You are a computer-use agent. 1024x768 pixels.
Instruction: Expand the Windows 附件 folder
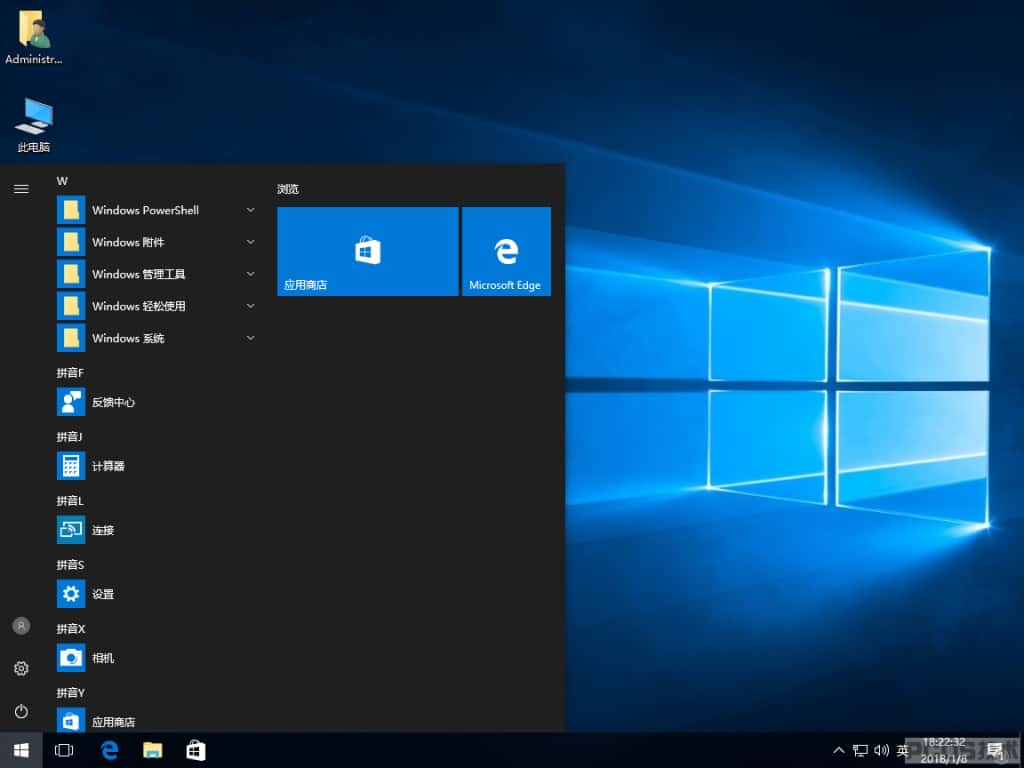click(157, 242)
